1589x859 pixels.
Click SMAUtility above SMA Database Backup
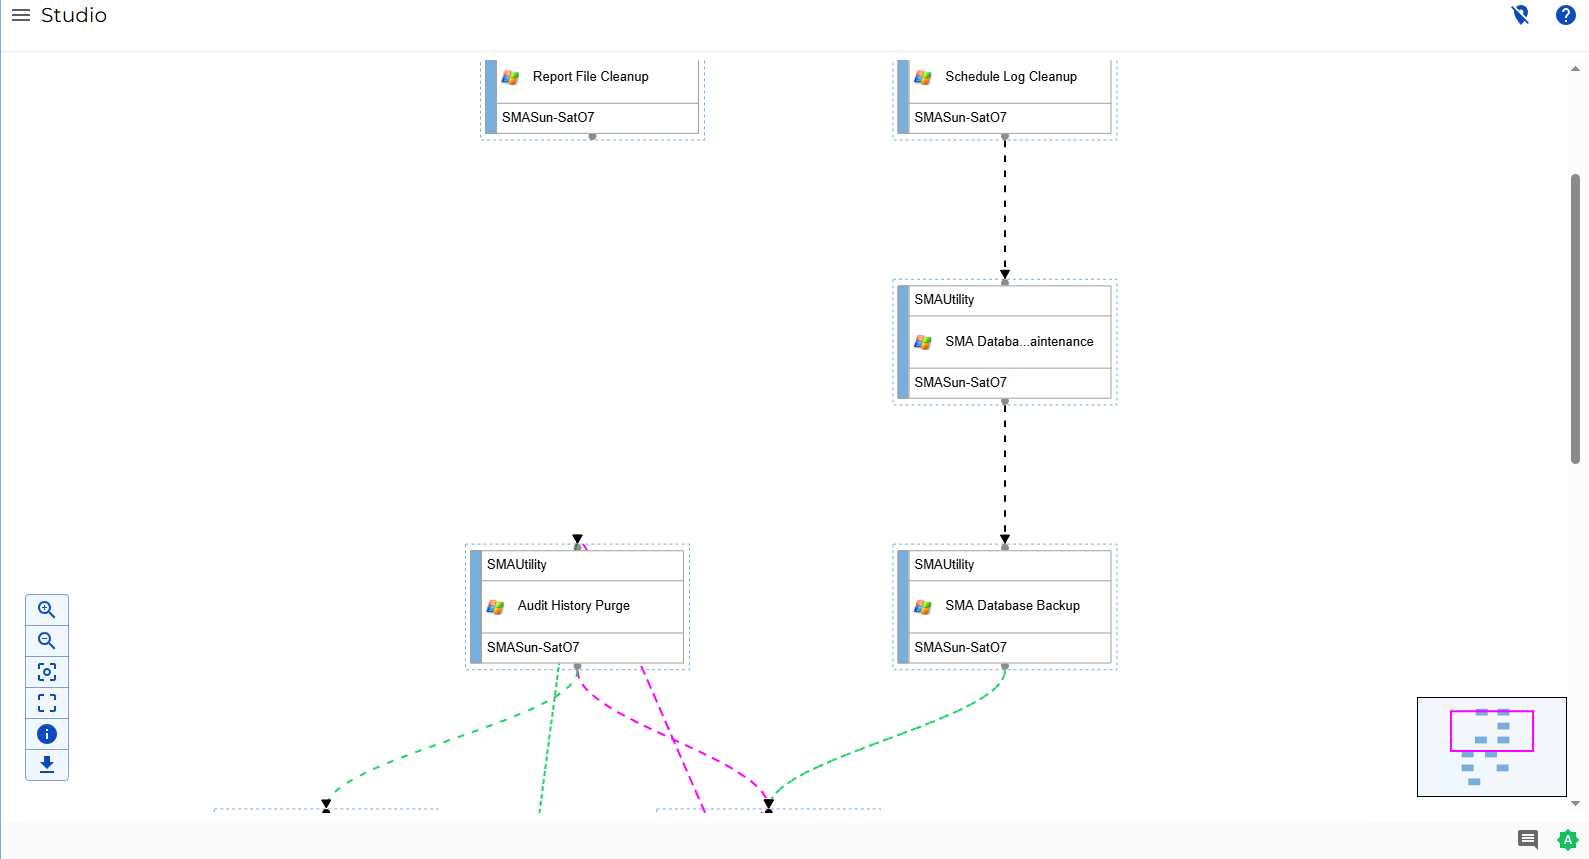944,565
